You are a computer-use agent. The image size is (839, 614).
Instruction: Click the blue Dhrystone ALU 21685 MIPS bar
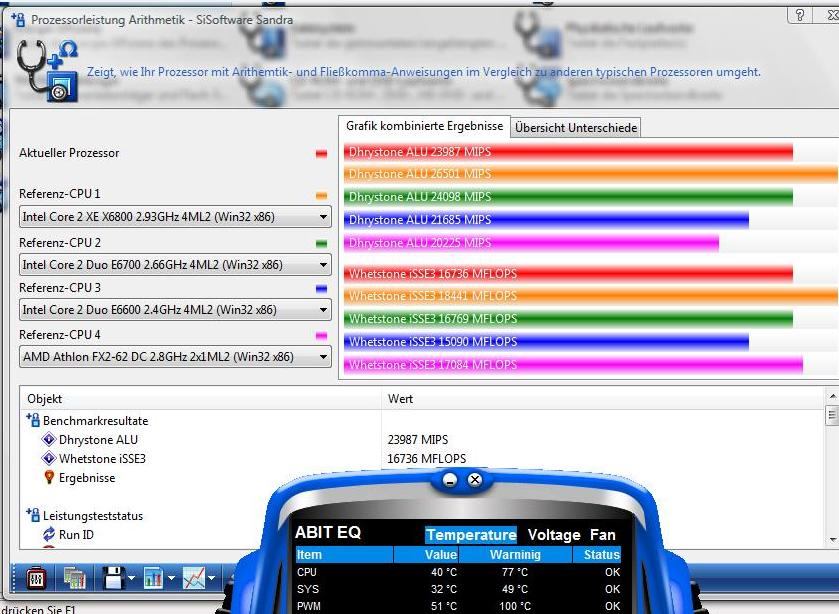click(546, 220)
